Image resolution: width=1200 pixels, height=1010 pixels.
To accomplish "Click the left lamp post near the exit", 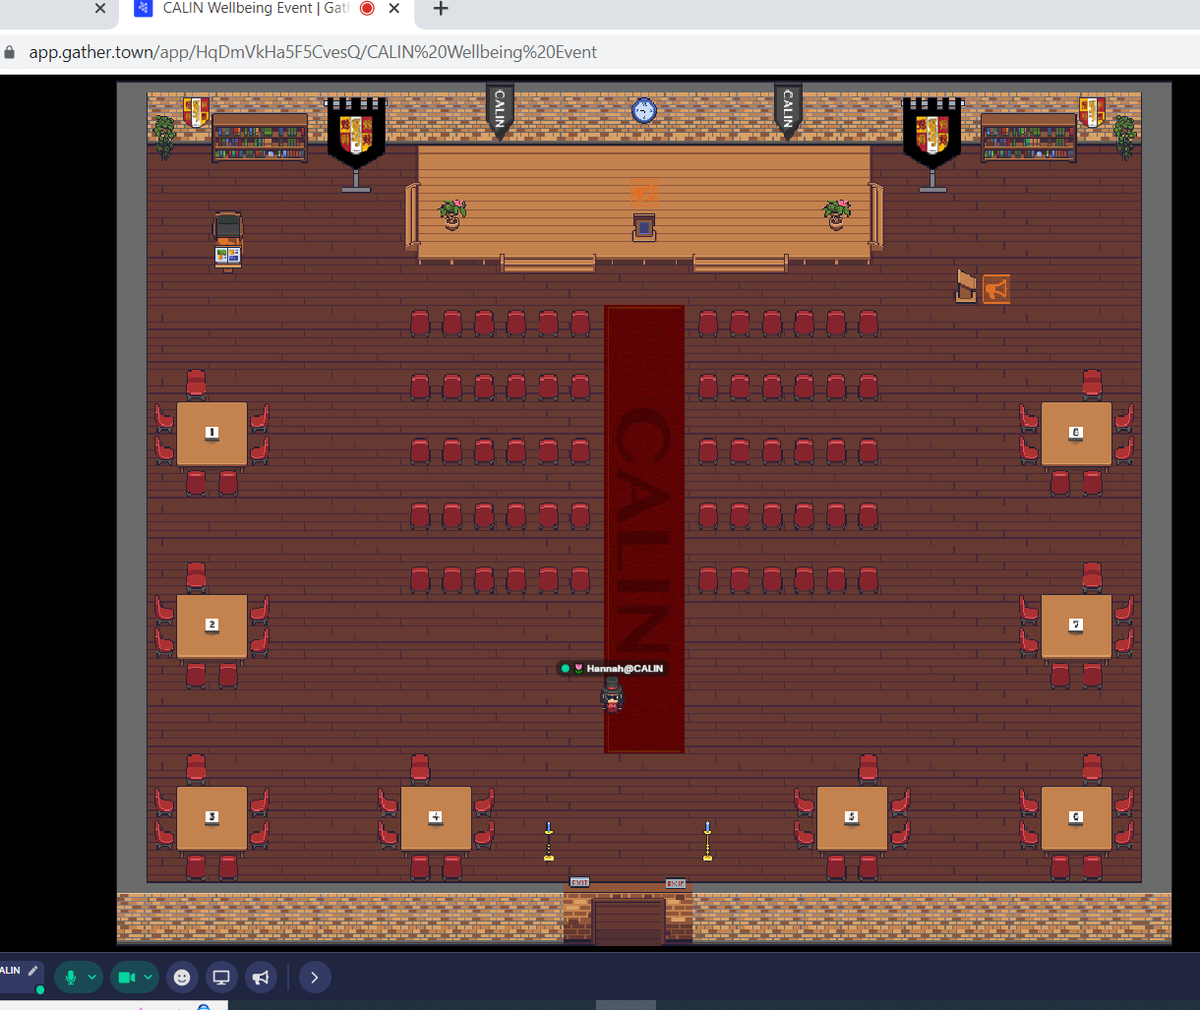I will [x=548, y=841].
